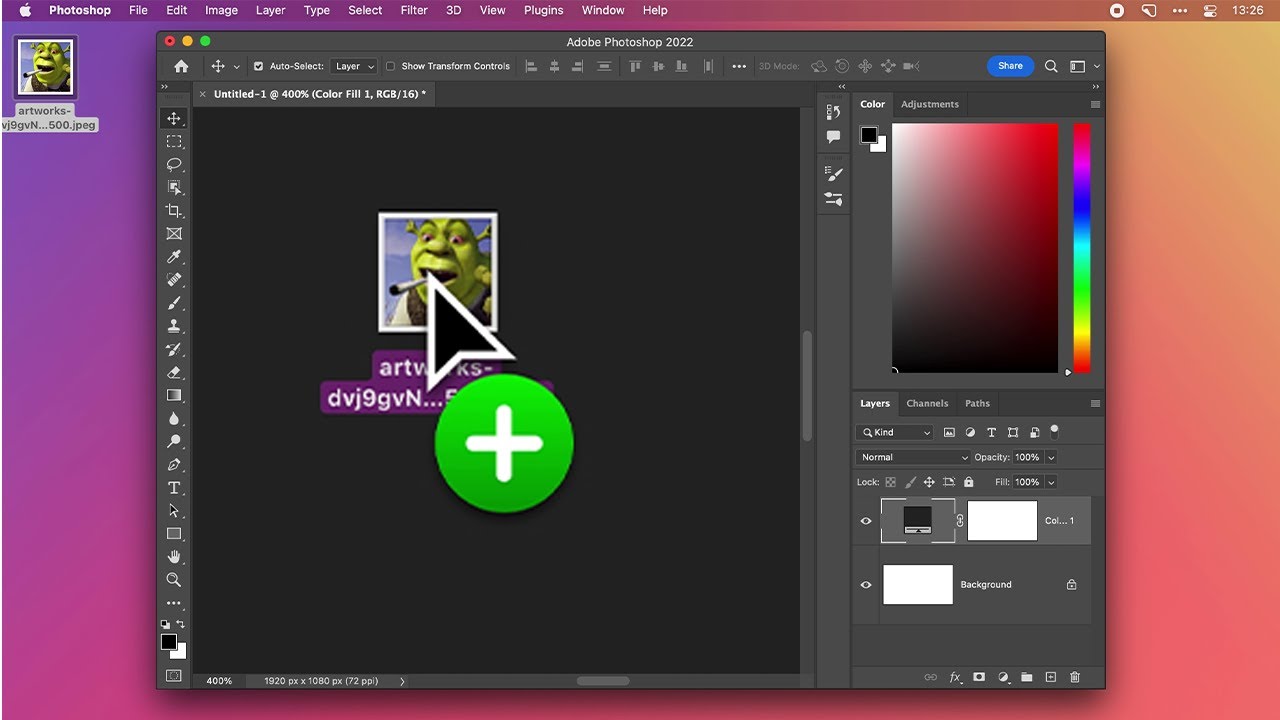Select the Move tool in toolbar
The image size is (1280, 720).
click(x=174, y=118)
